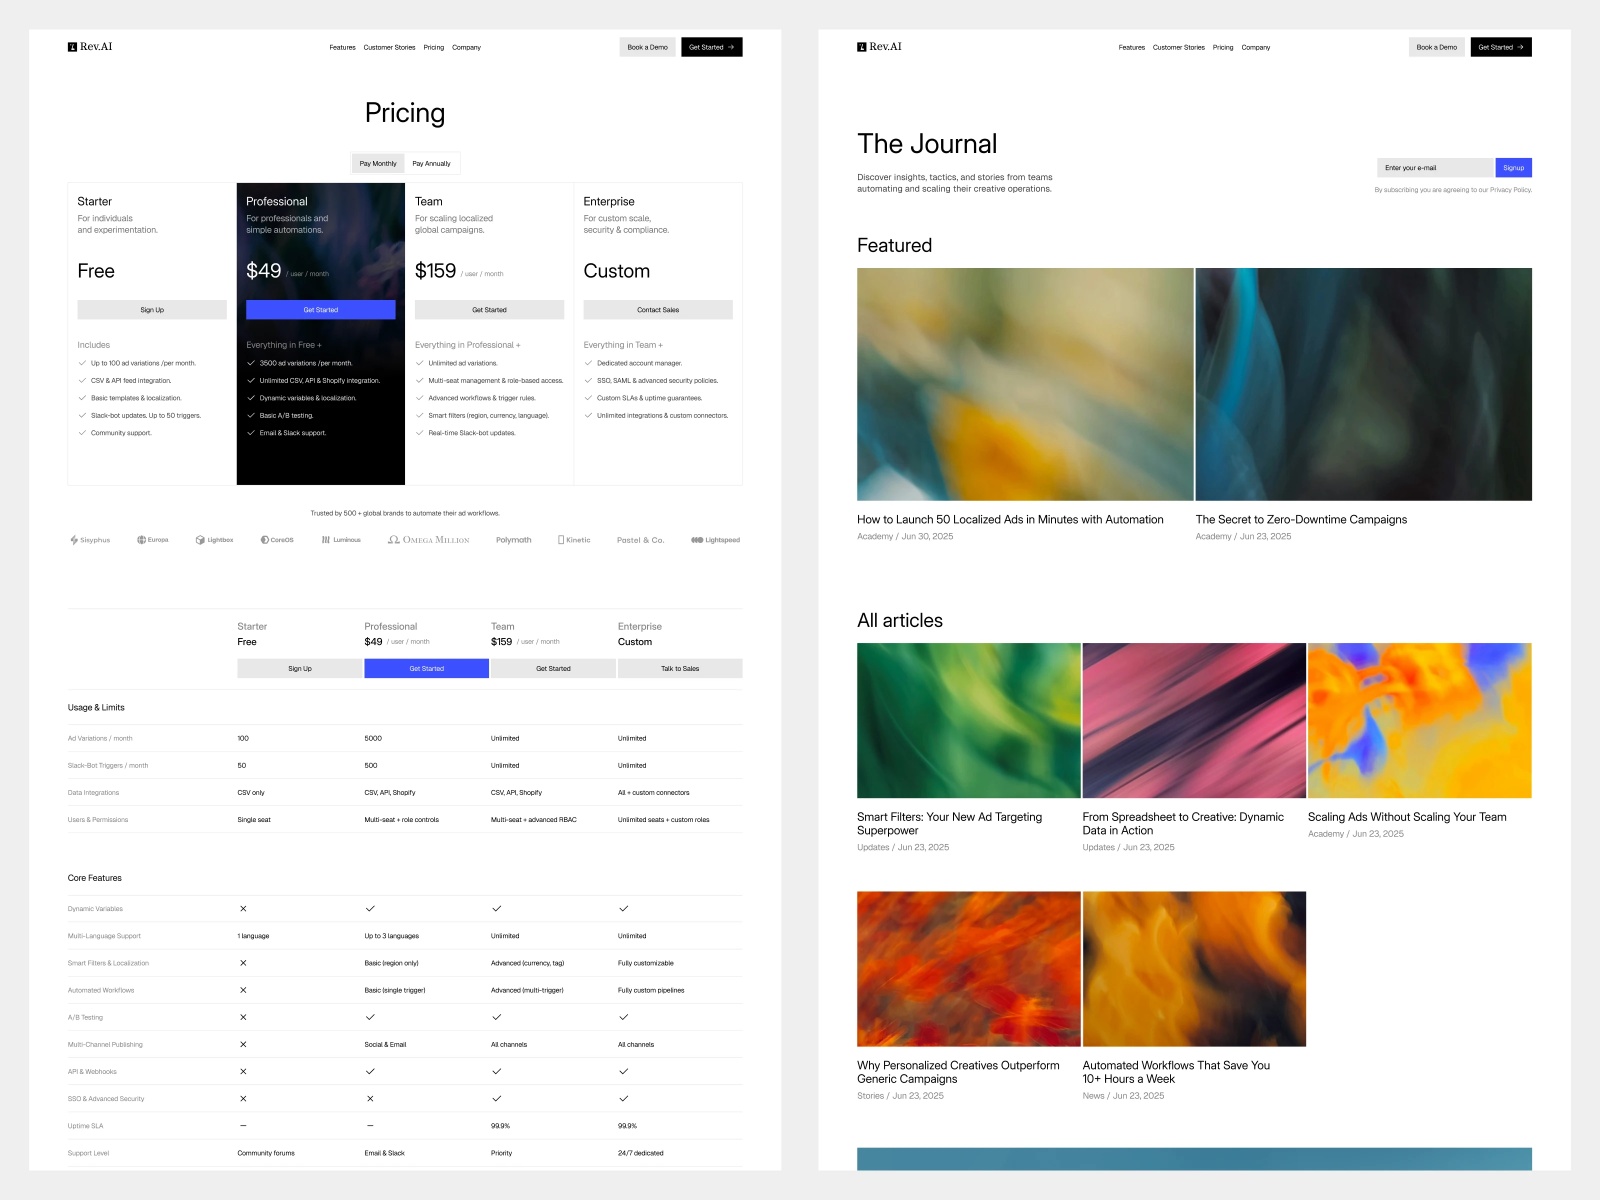The image size is (1600, 1200).
Task: Click the Dynamic Variables checkmark under Professional
Action: coord(370,908)
